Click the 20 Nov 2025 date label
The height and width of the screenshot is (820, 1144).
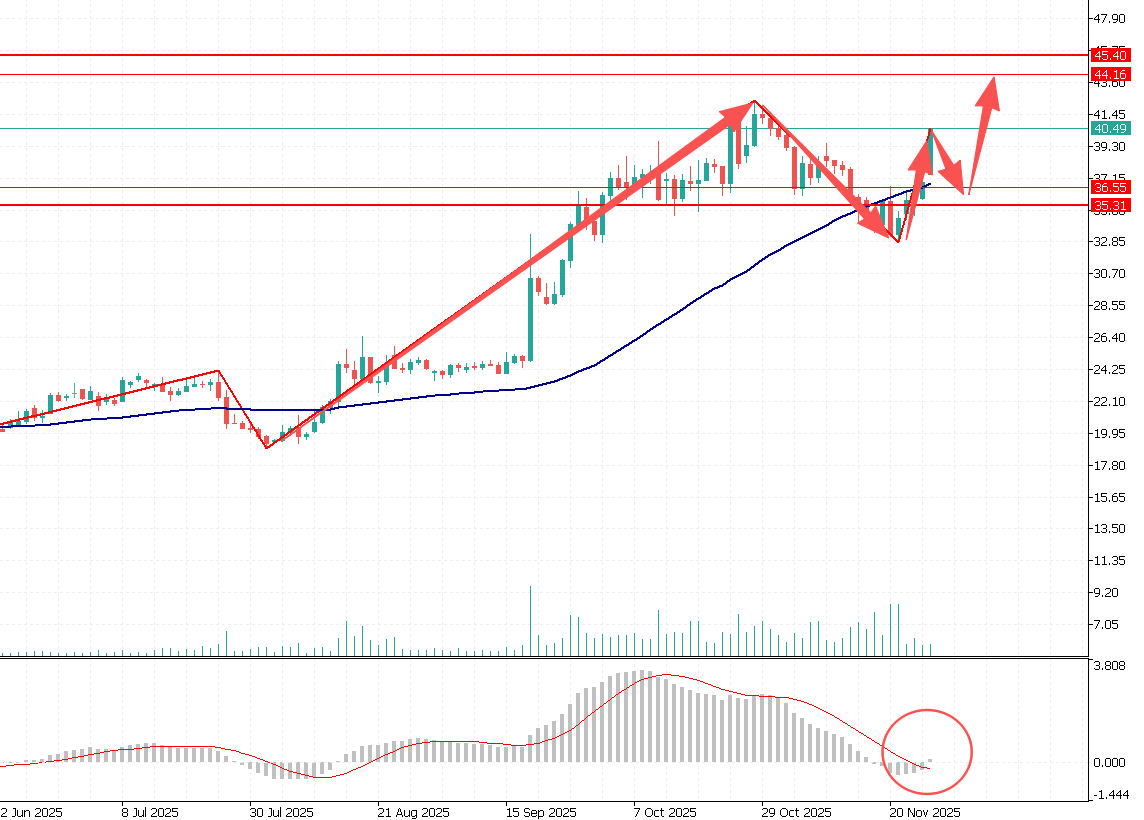924,813
